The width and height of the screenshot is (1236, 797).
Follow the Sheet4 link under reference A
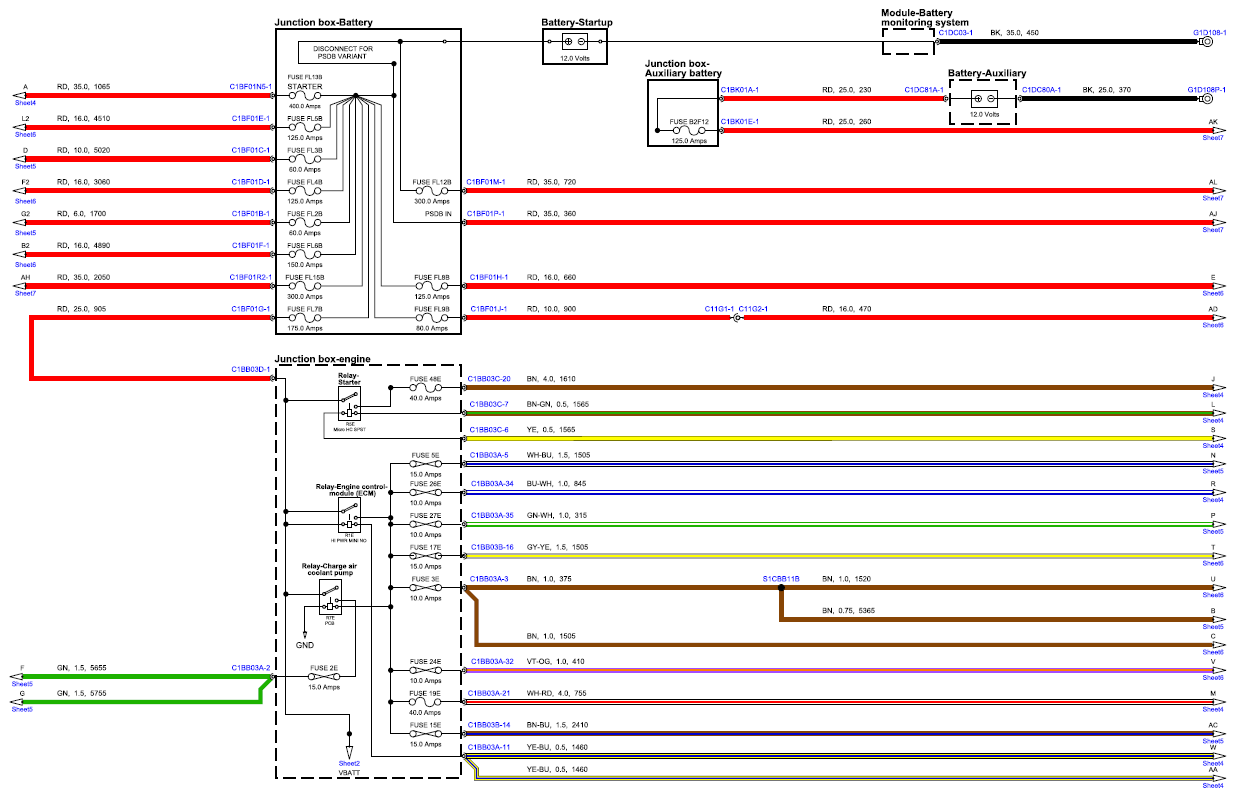[25, 102]
